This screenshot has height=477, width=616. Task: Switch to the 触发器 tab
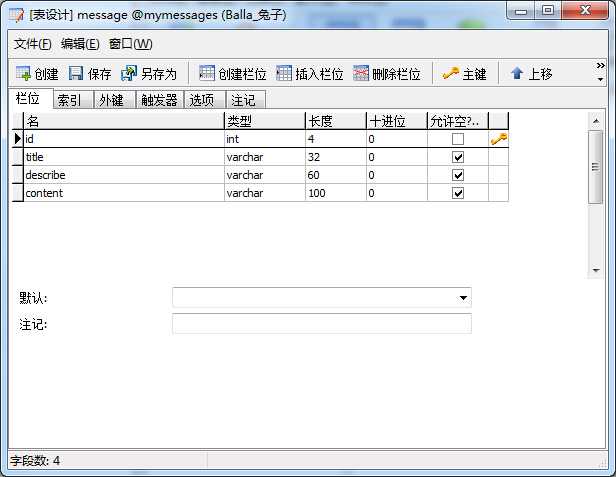[159, 100]
